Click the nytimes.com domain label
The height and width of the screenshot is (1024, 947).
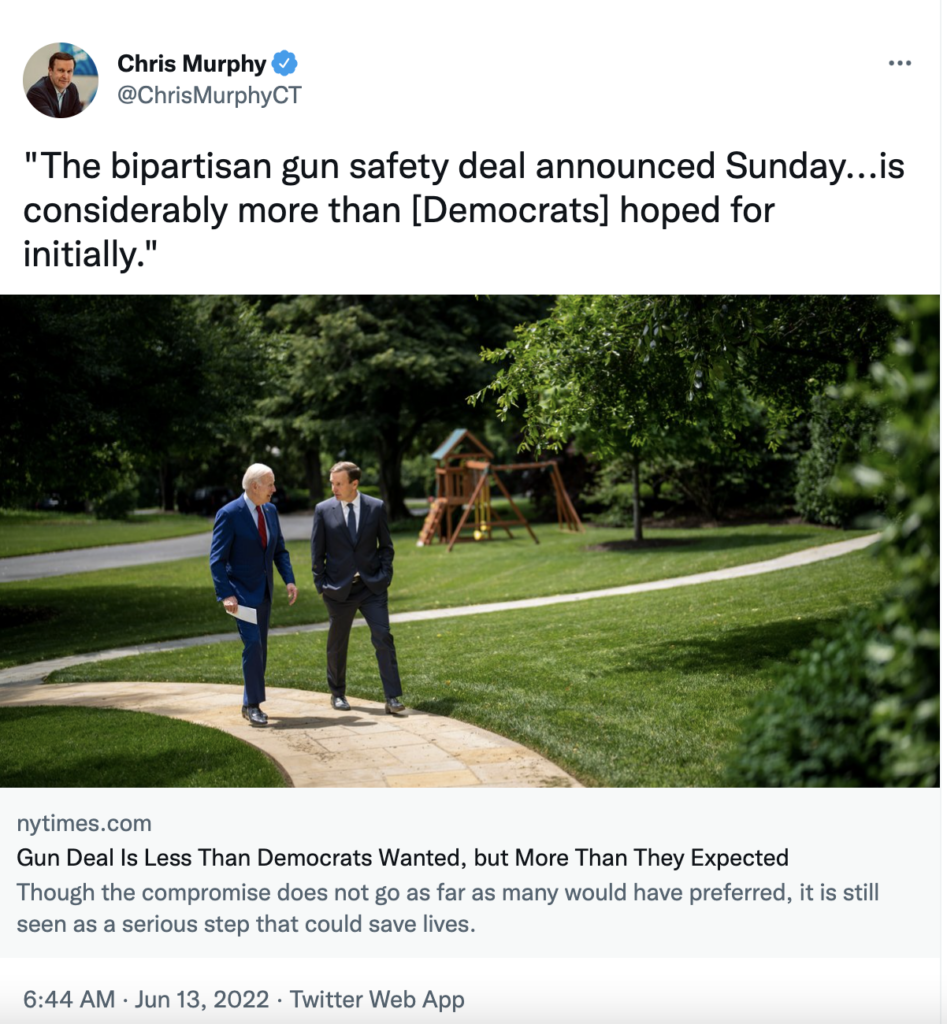(84, 823)
